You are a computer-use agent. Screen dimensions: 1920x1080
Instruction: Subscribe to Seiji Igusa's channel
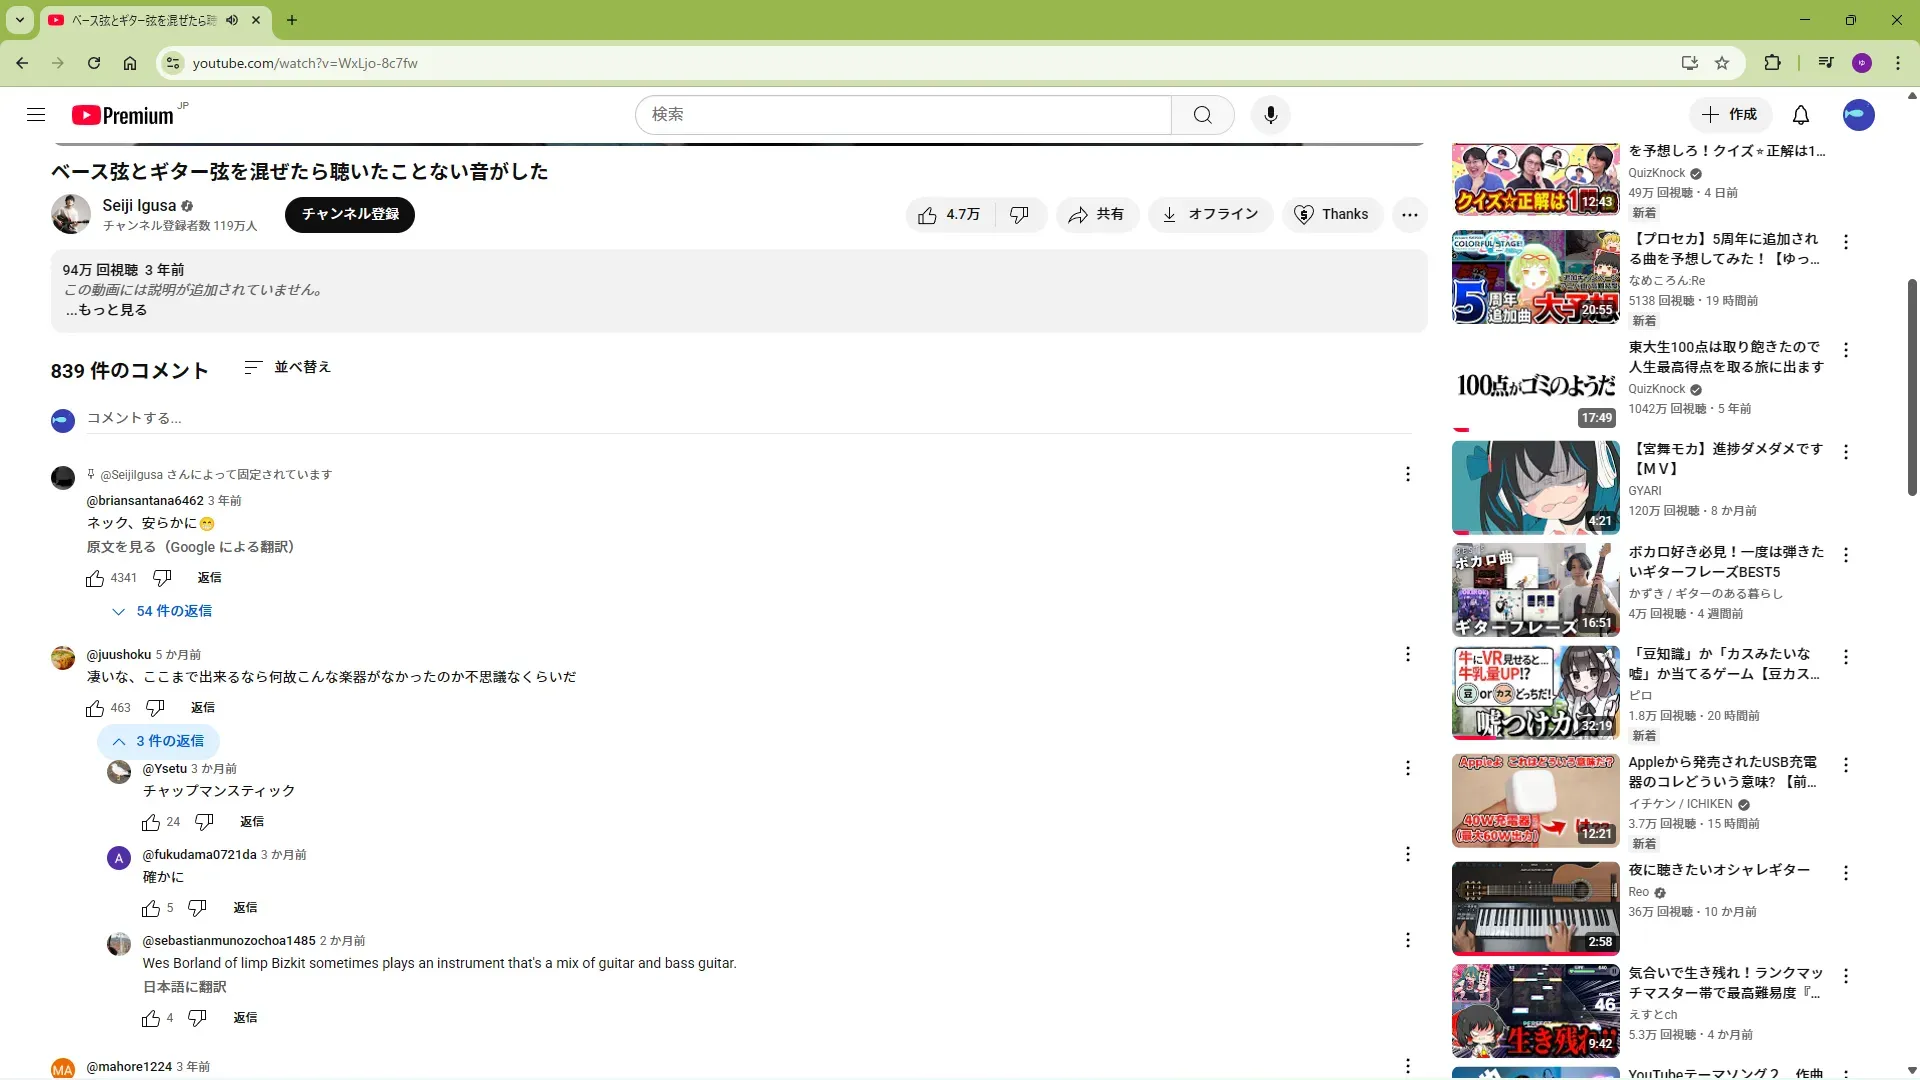click(349, 215)
